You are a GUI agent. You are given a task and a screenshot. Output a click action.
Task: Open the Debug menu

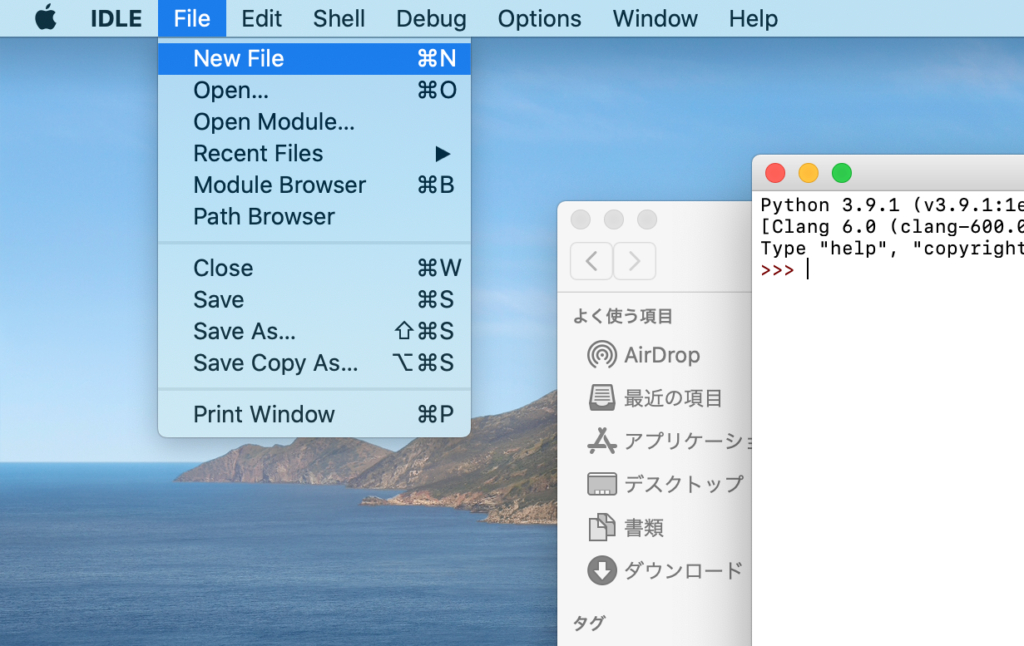coord(431,18)
